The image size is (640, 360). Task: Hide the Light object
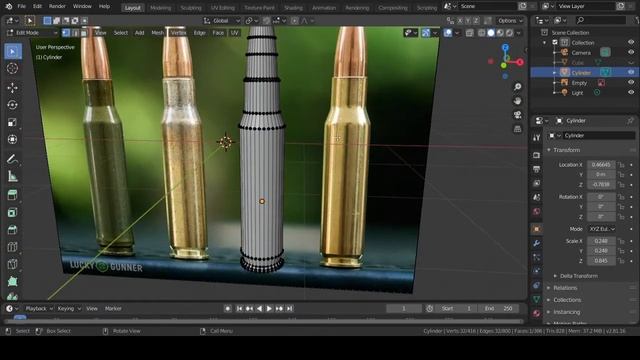pos(631,93)
